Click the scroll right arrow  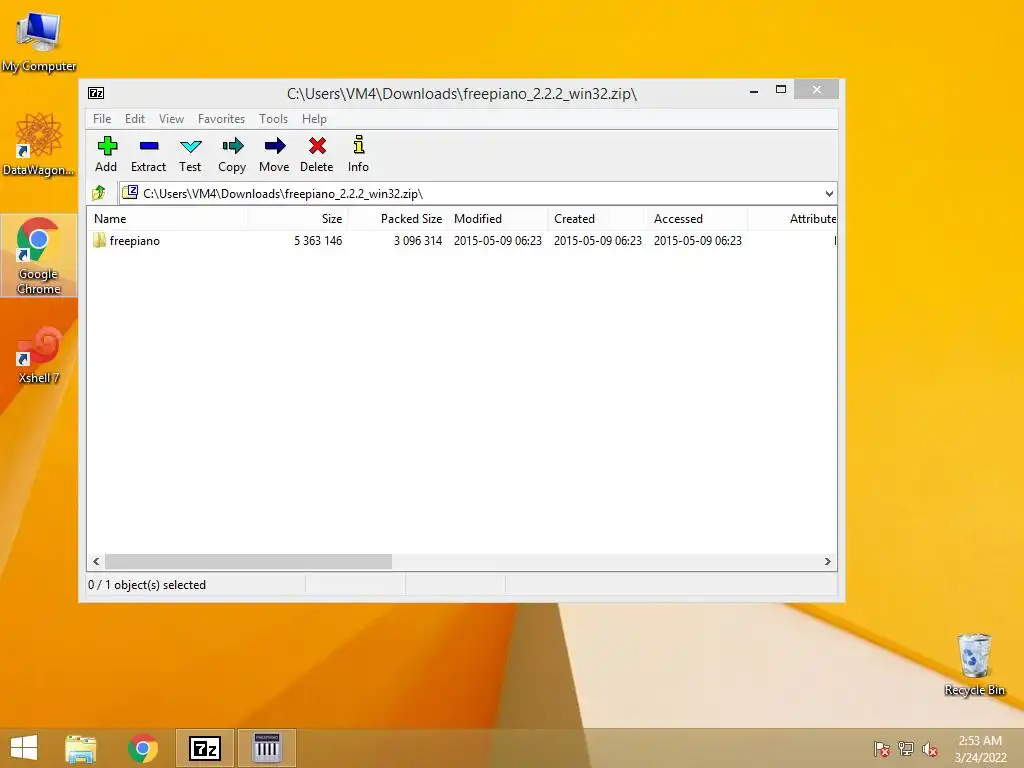pyautogui.click(x=827, y=562)
